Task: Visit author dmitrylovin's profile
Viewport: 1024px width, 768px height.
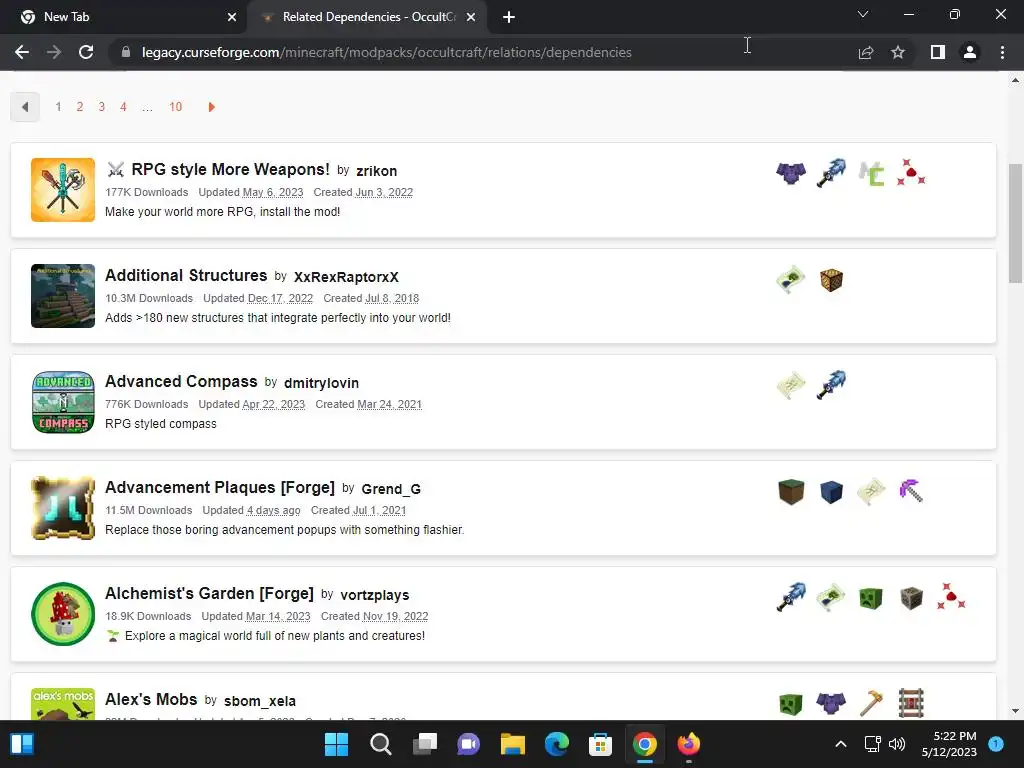Action: point(321,383)
